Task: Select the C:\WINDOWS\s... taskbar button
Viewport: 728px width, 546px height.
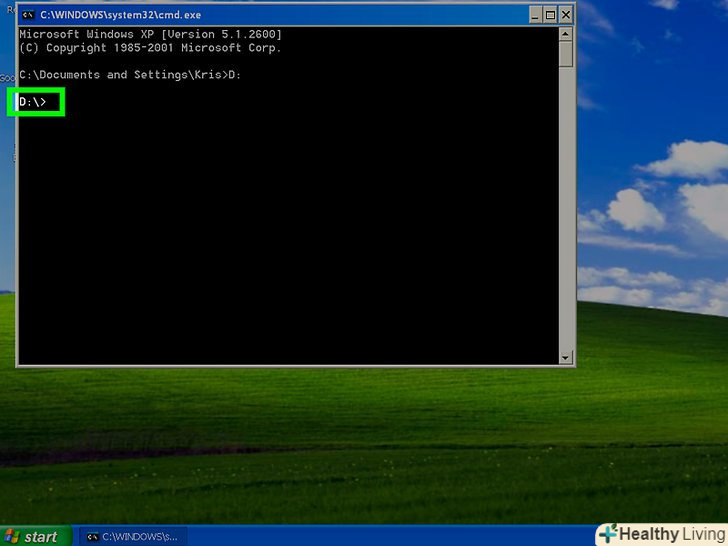Action: click(133, 537)
